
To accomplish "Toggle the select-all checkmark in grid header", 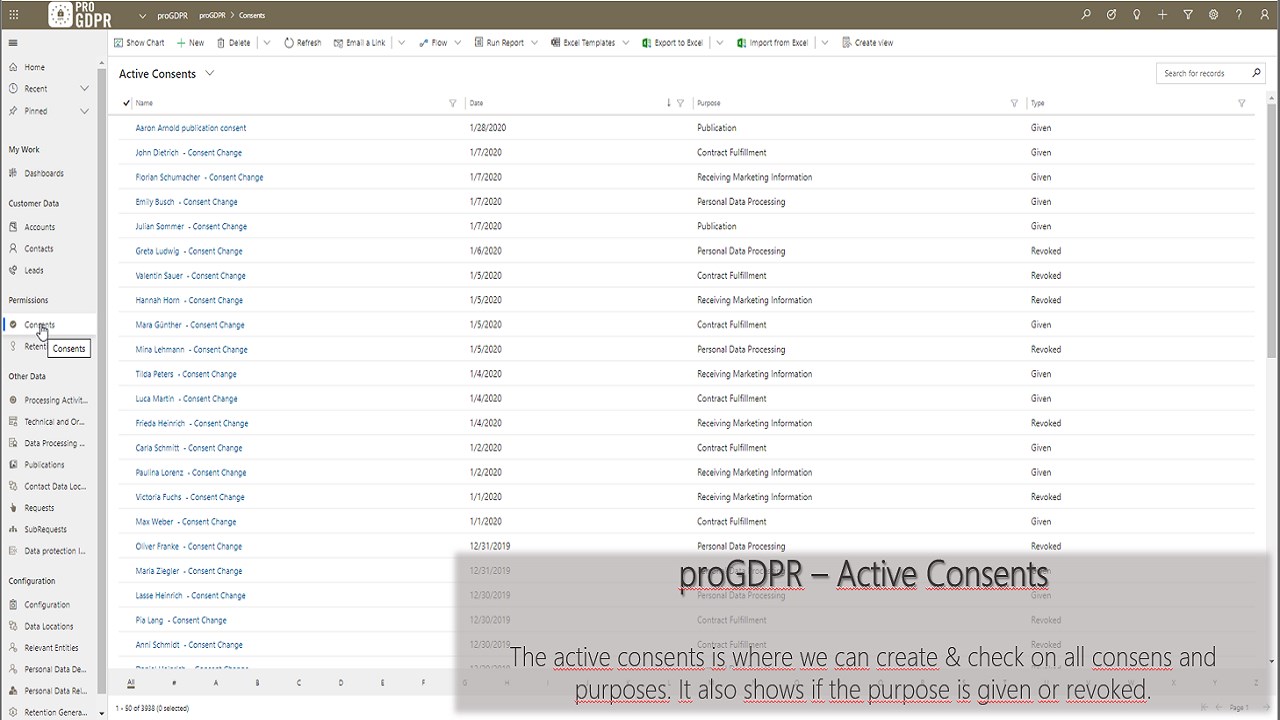I will (126, 103).
